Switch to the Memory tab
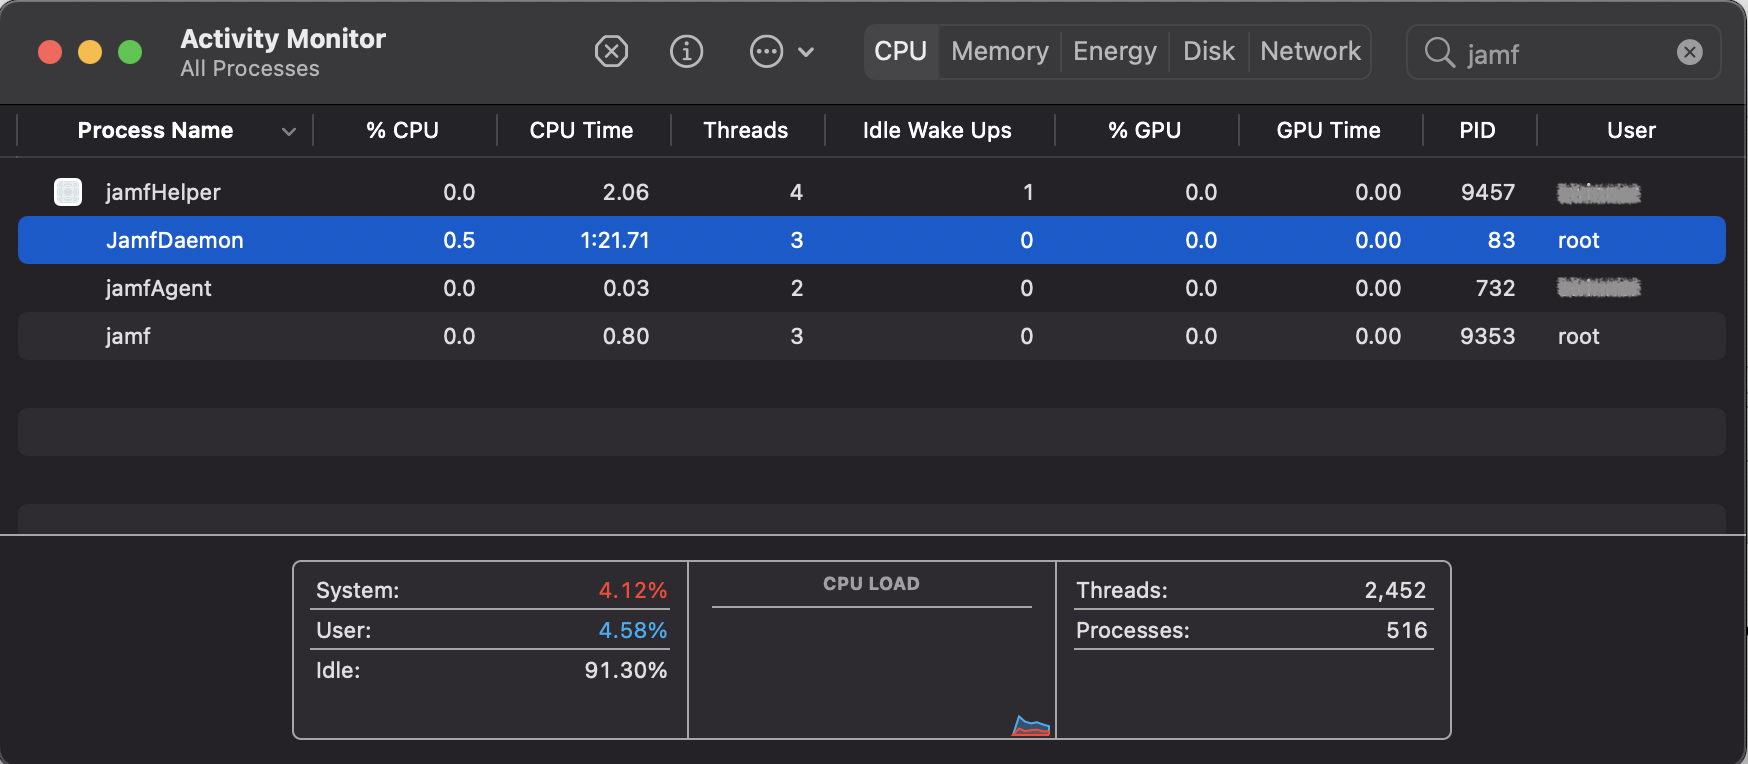1748x764 pixels. (x=999, y=51)
